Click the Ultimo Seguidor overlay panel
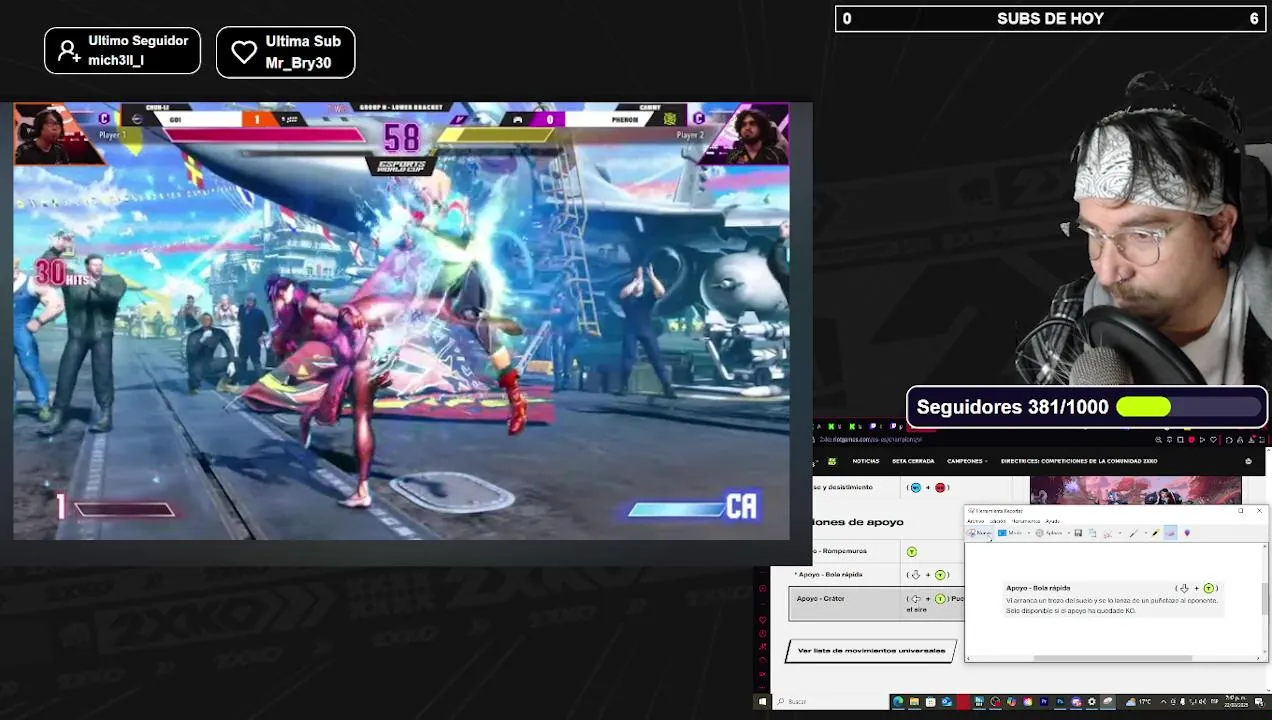 click(x=122, y=51)
